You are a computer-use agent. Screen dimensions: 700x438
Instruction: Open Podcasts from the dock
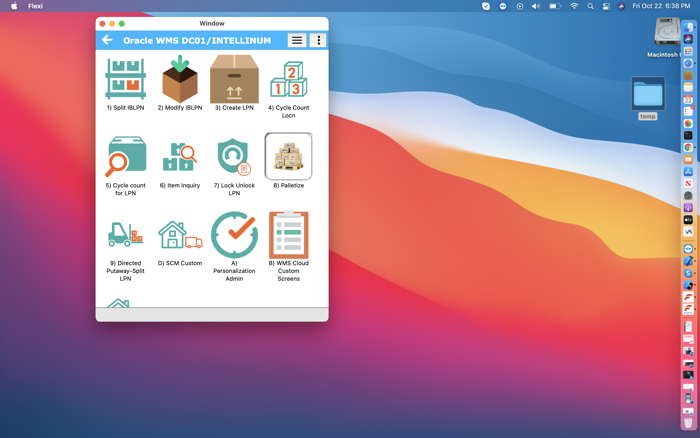(688, 207)
